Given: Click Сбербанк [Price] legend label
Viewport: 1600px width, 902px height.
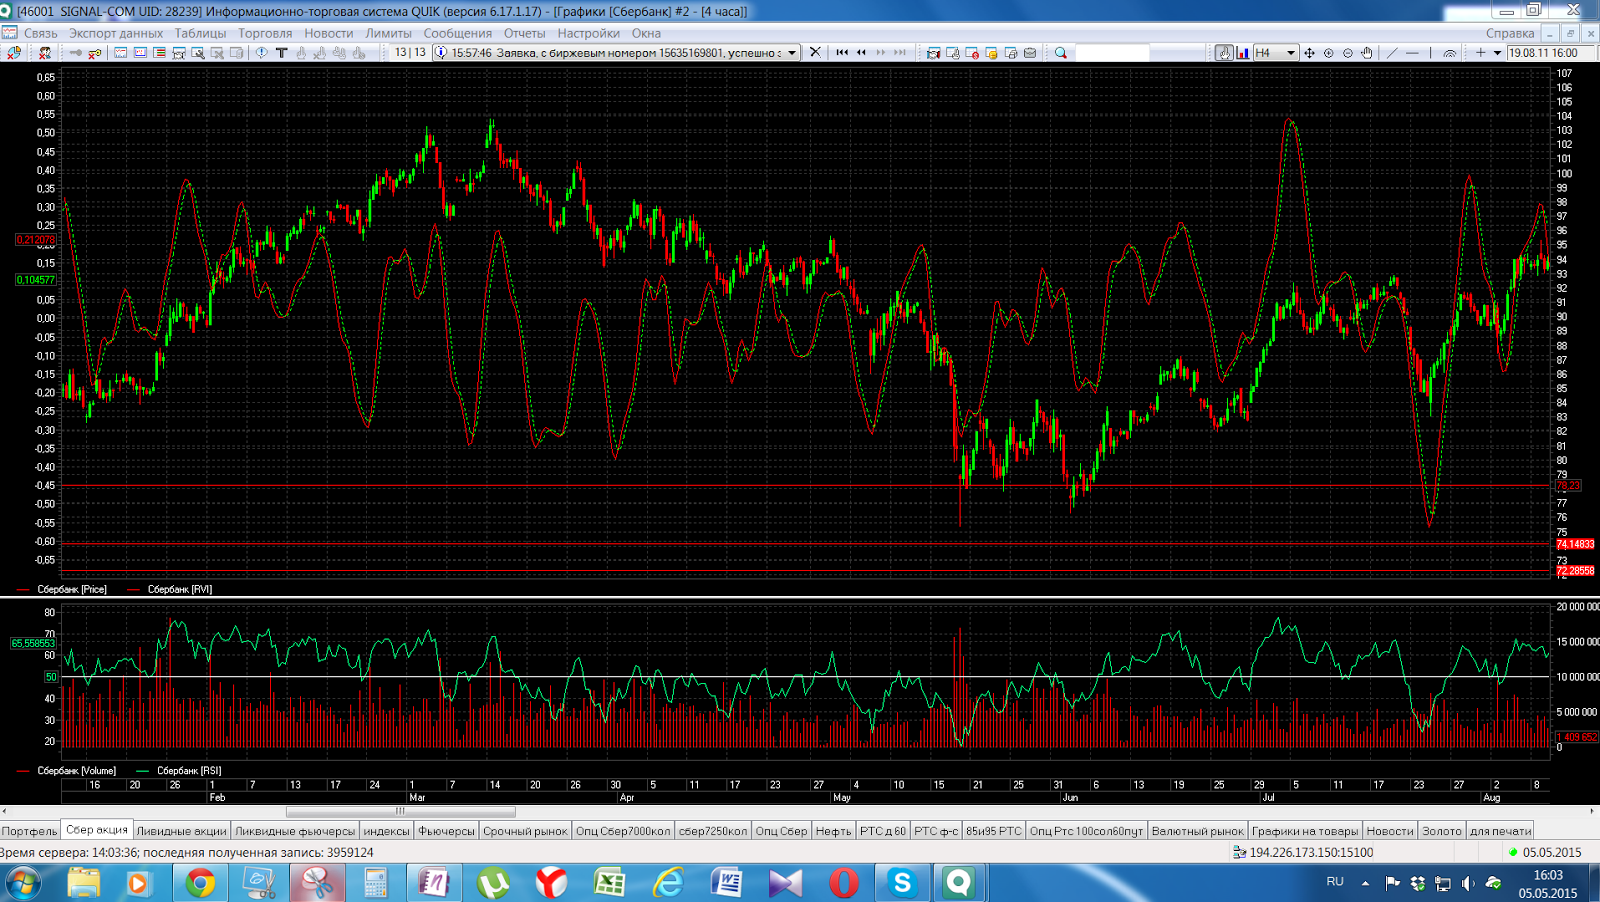Looking at the screenshot, I should pyautogui.click(x=72, y=589).
